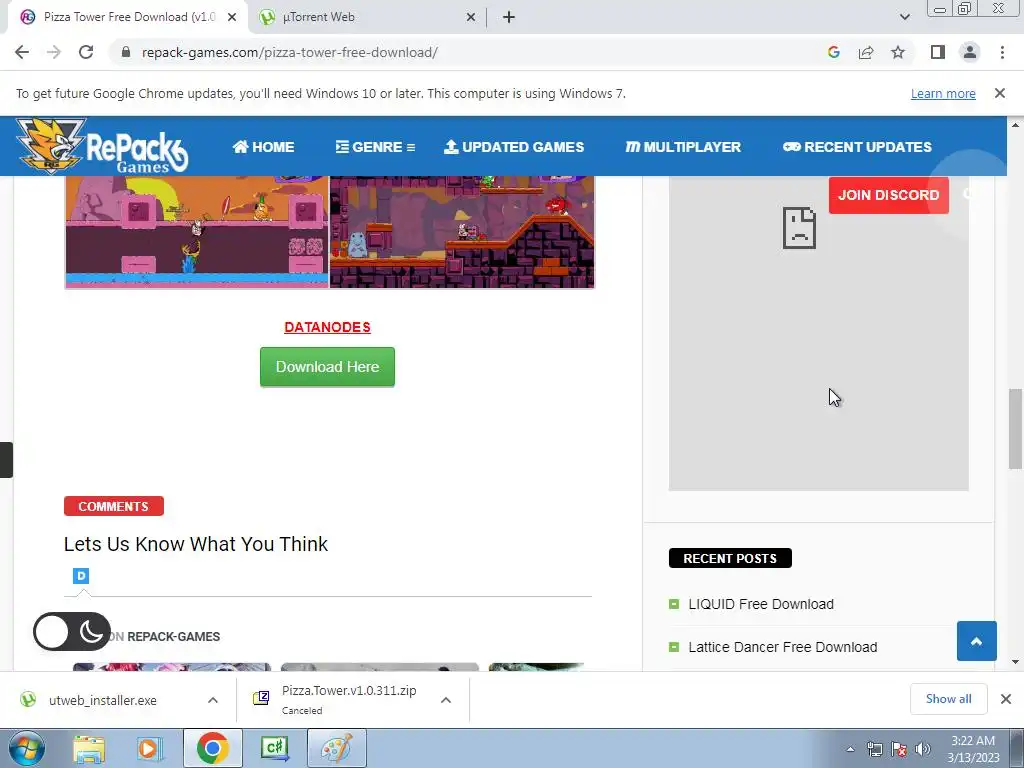
Task: Reload the page with the refresh icon
Action: 86,52
